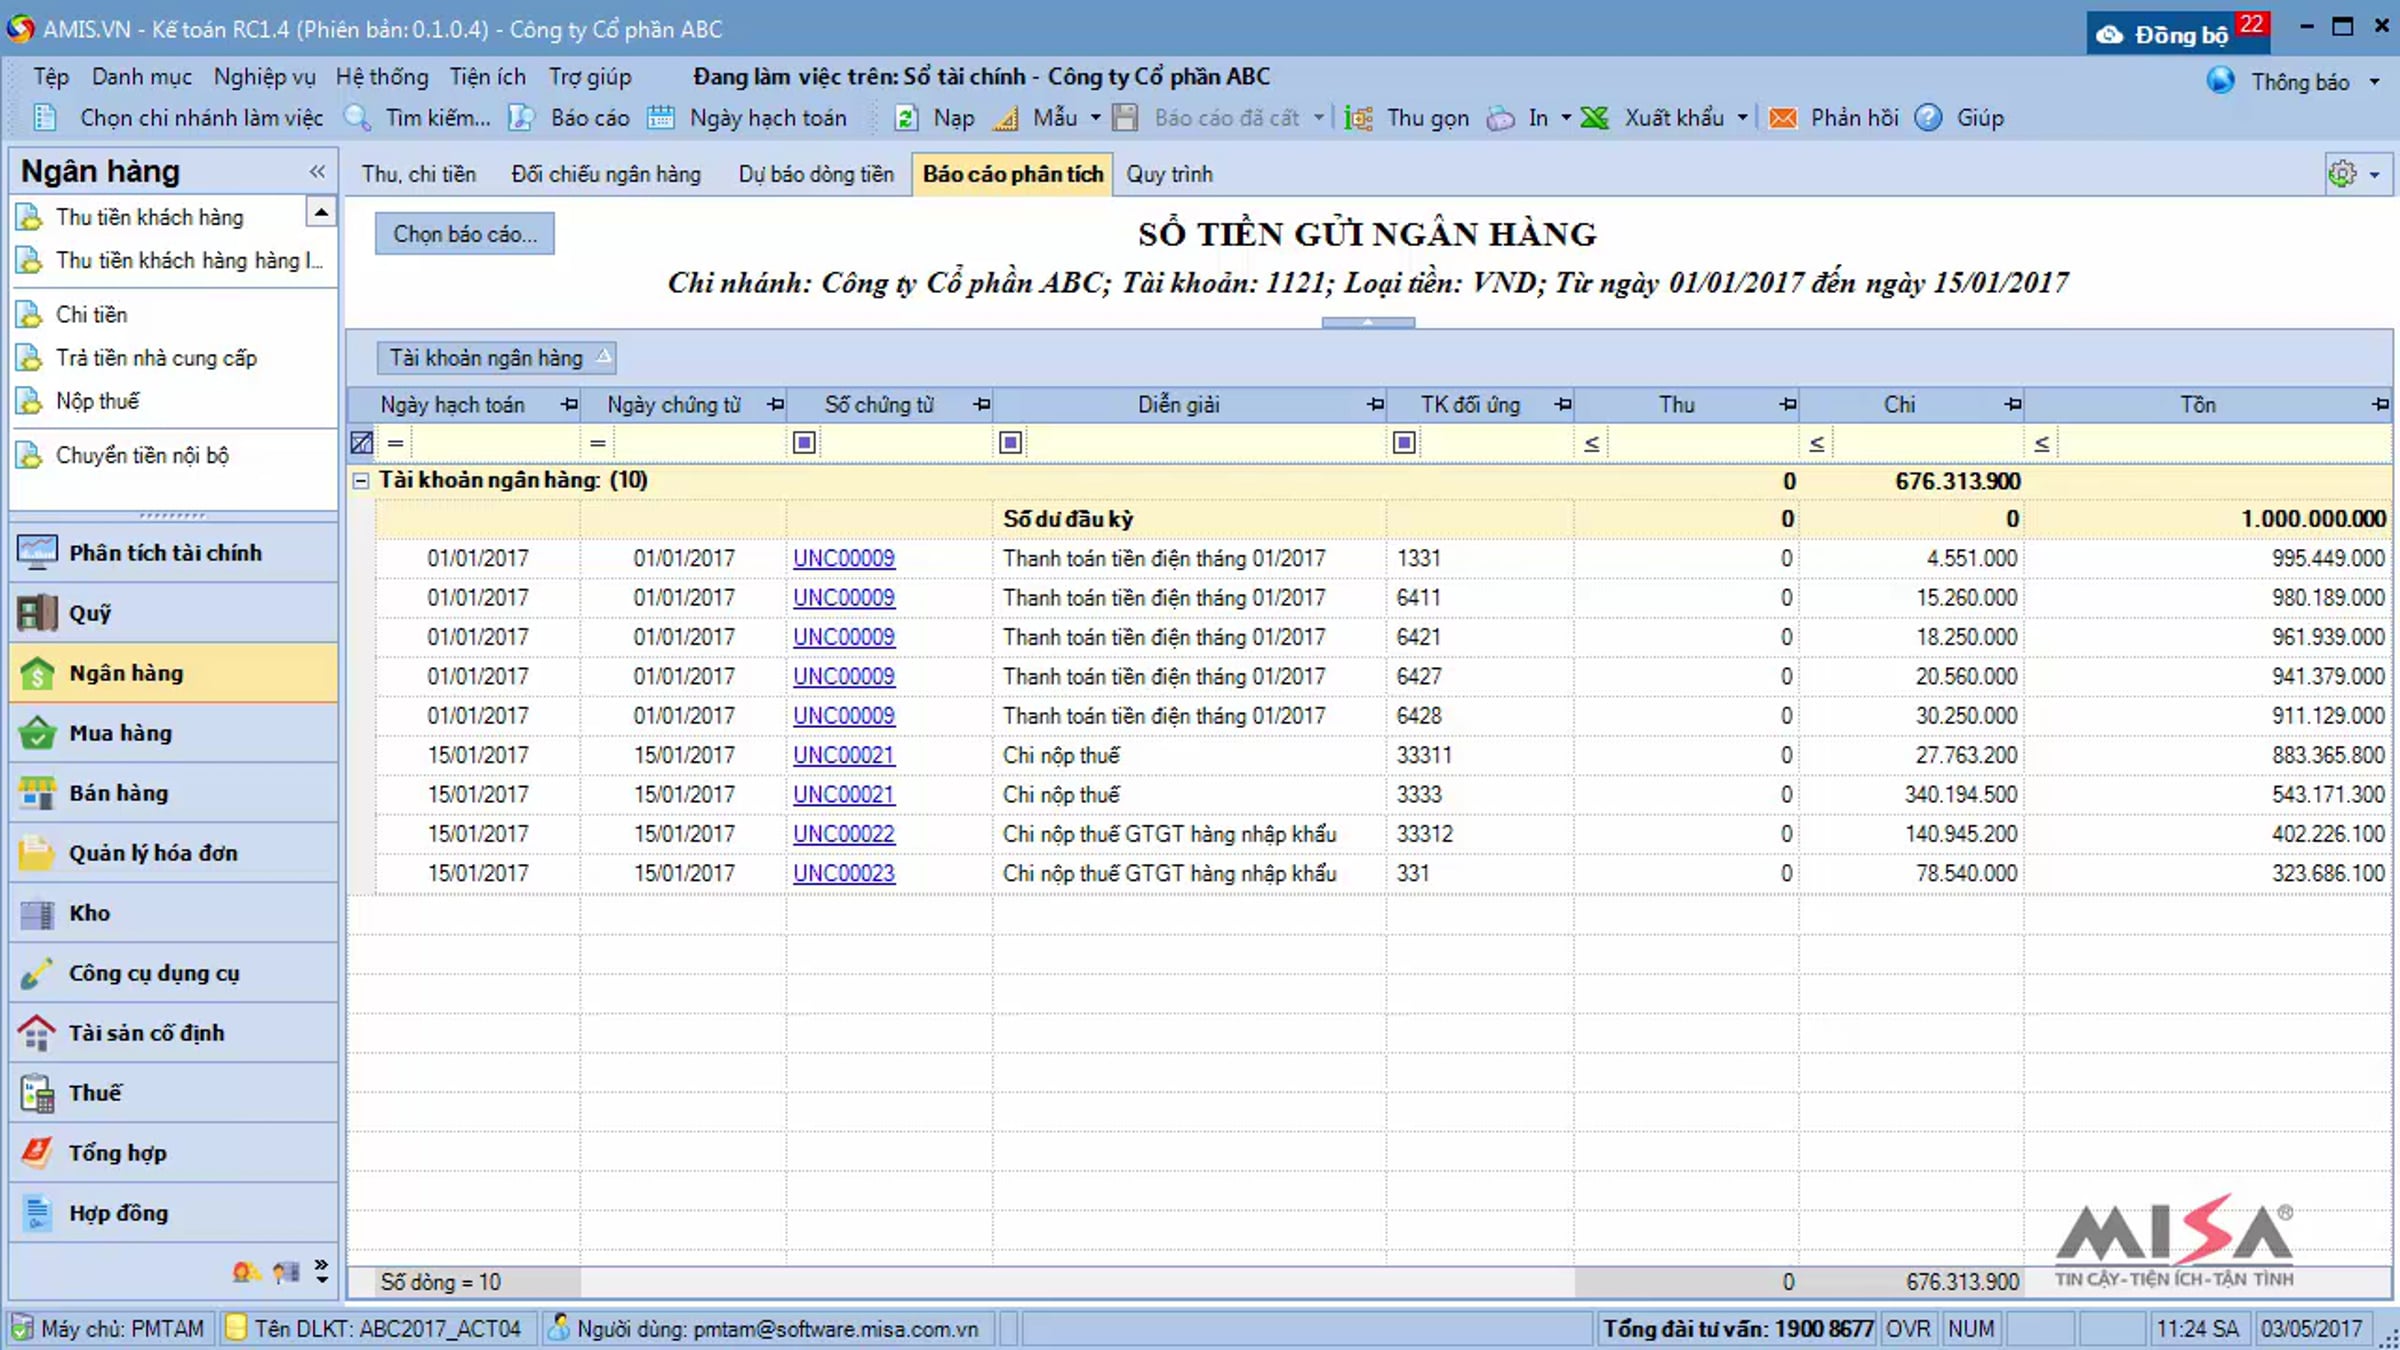Switch to Dự báo dòng tiền tab

[816, 174]
